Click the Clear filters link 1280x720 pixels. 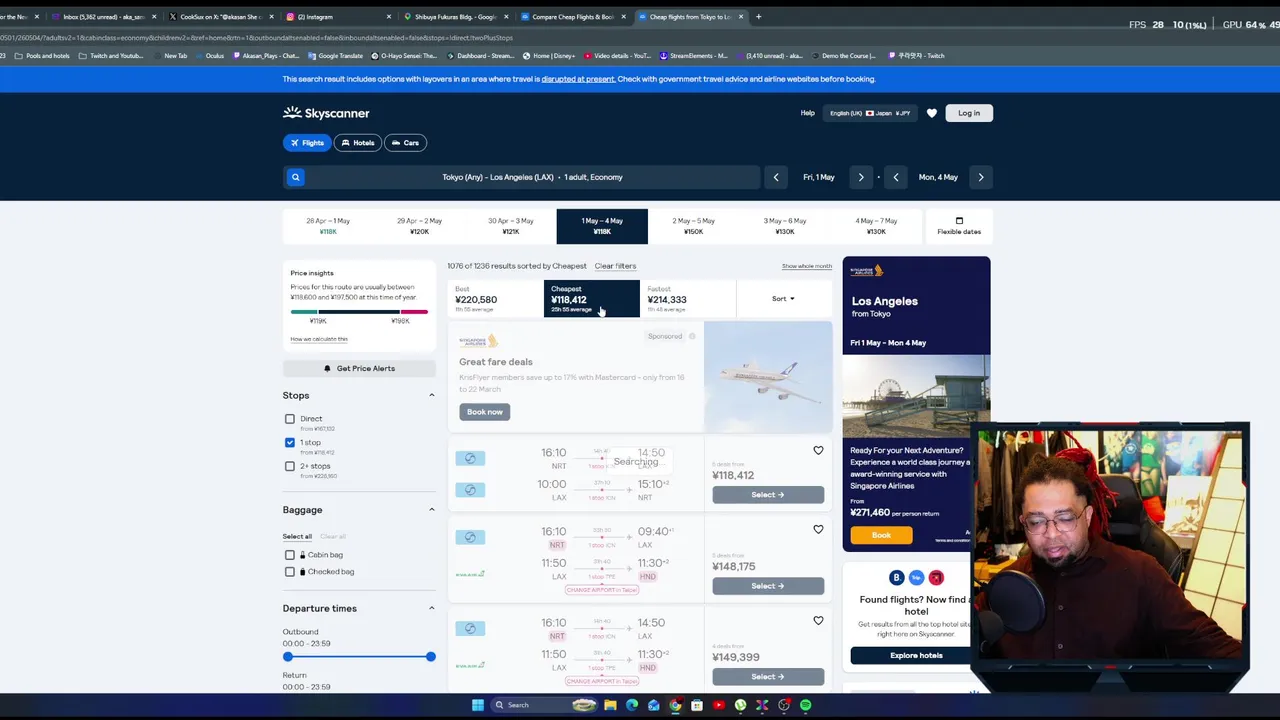615,266
